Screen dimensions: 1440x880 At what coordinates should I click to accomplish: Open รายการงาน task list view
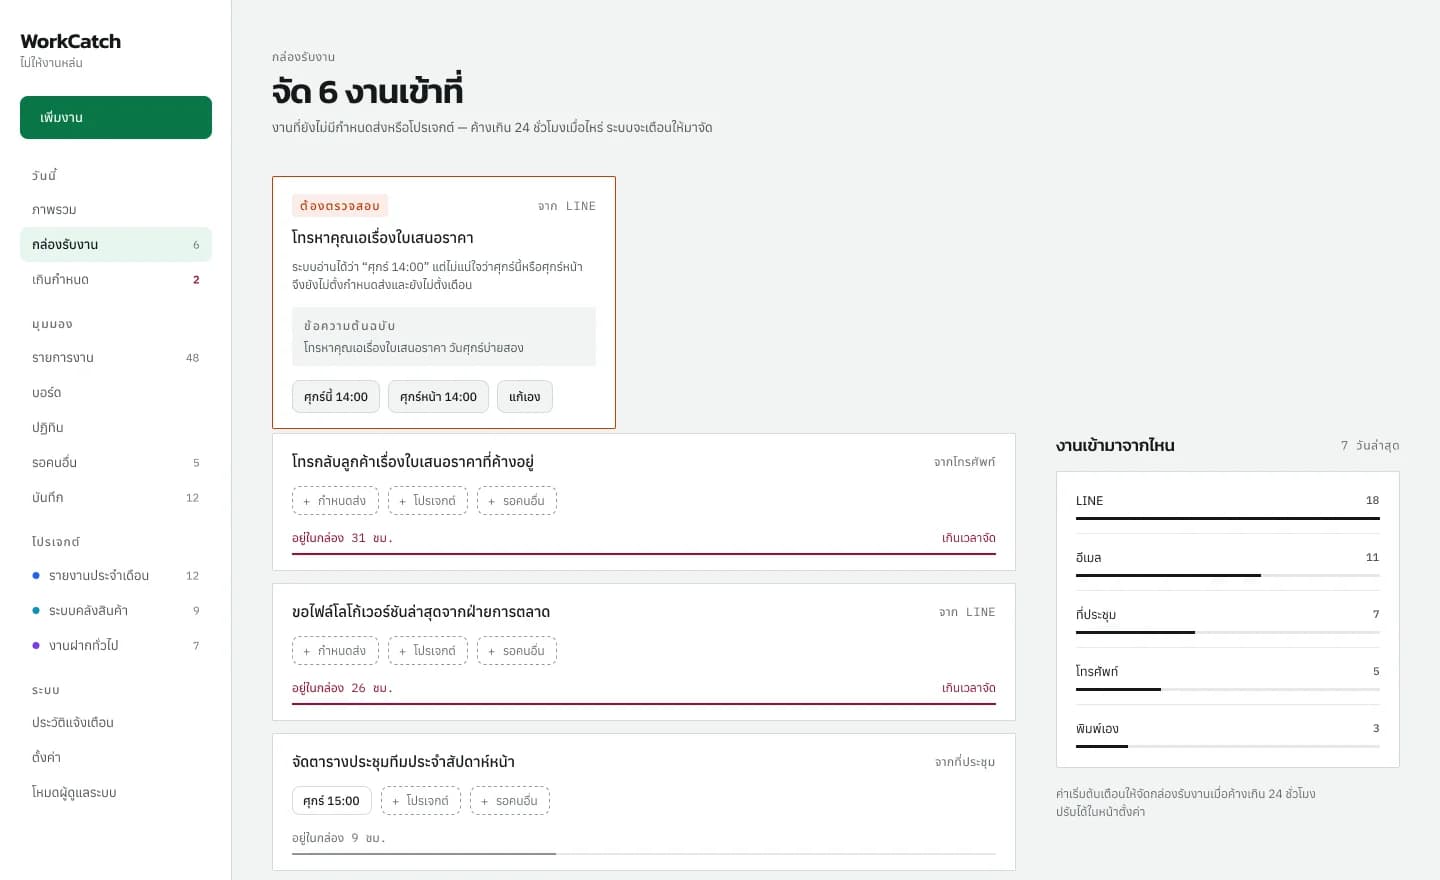tap(116, 358)
